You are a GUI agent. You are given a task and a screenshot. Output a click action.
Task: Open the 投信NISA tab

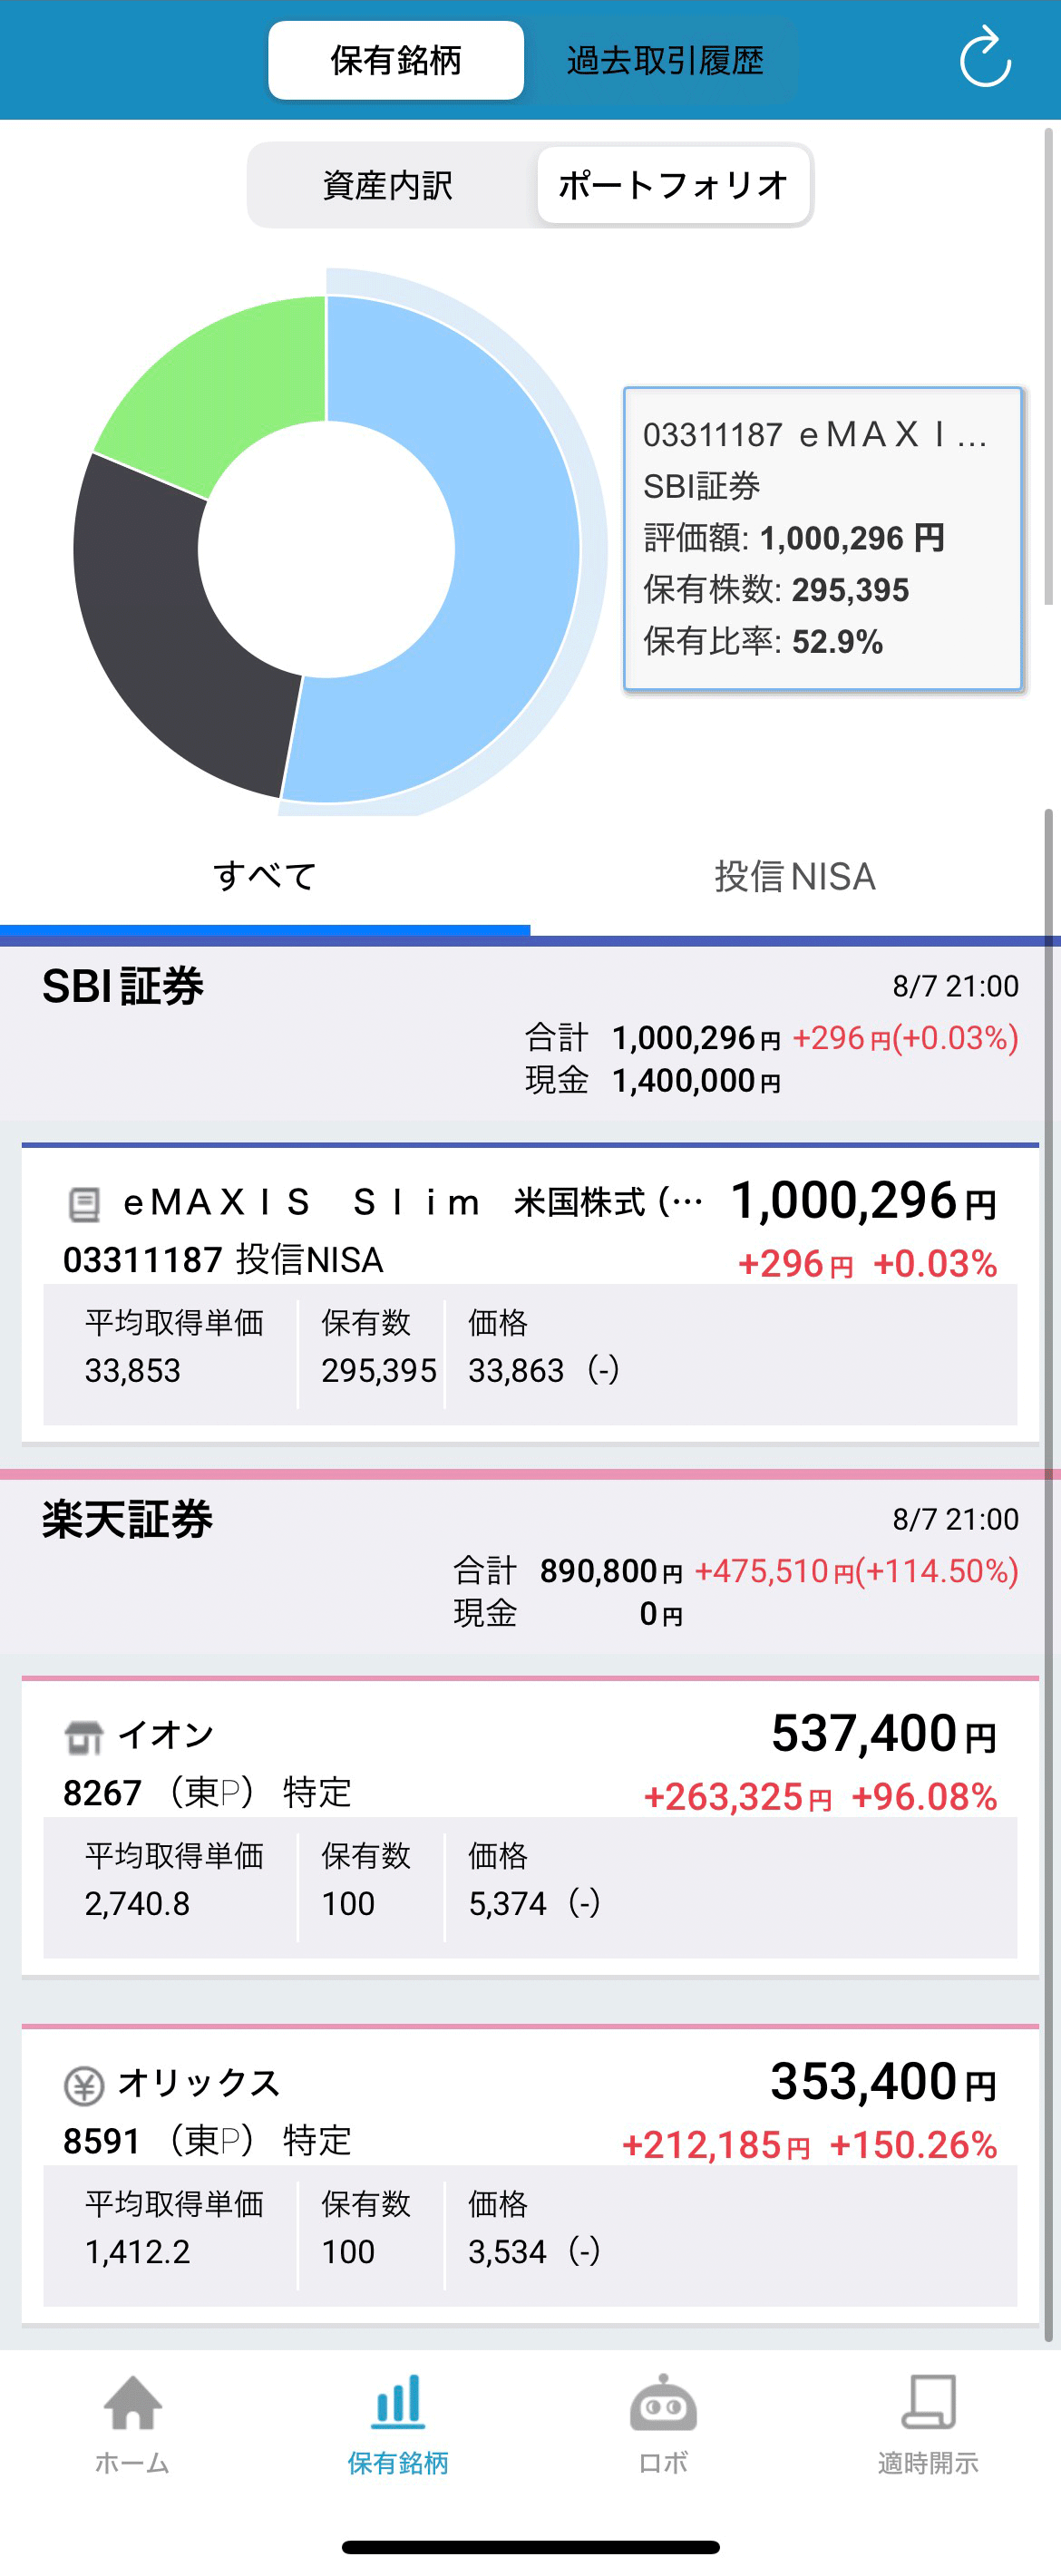click(x=795, y=876)
